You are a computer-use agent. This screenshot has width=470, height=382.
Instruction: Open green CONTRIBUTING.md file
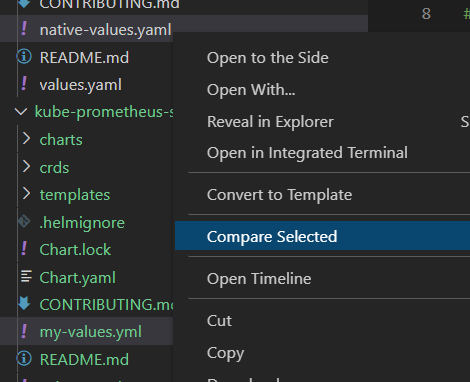click(106, 305)
